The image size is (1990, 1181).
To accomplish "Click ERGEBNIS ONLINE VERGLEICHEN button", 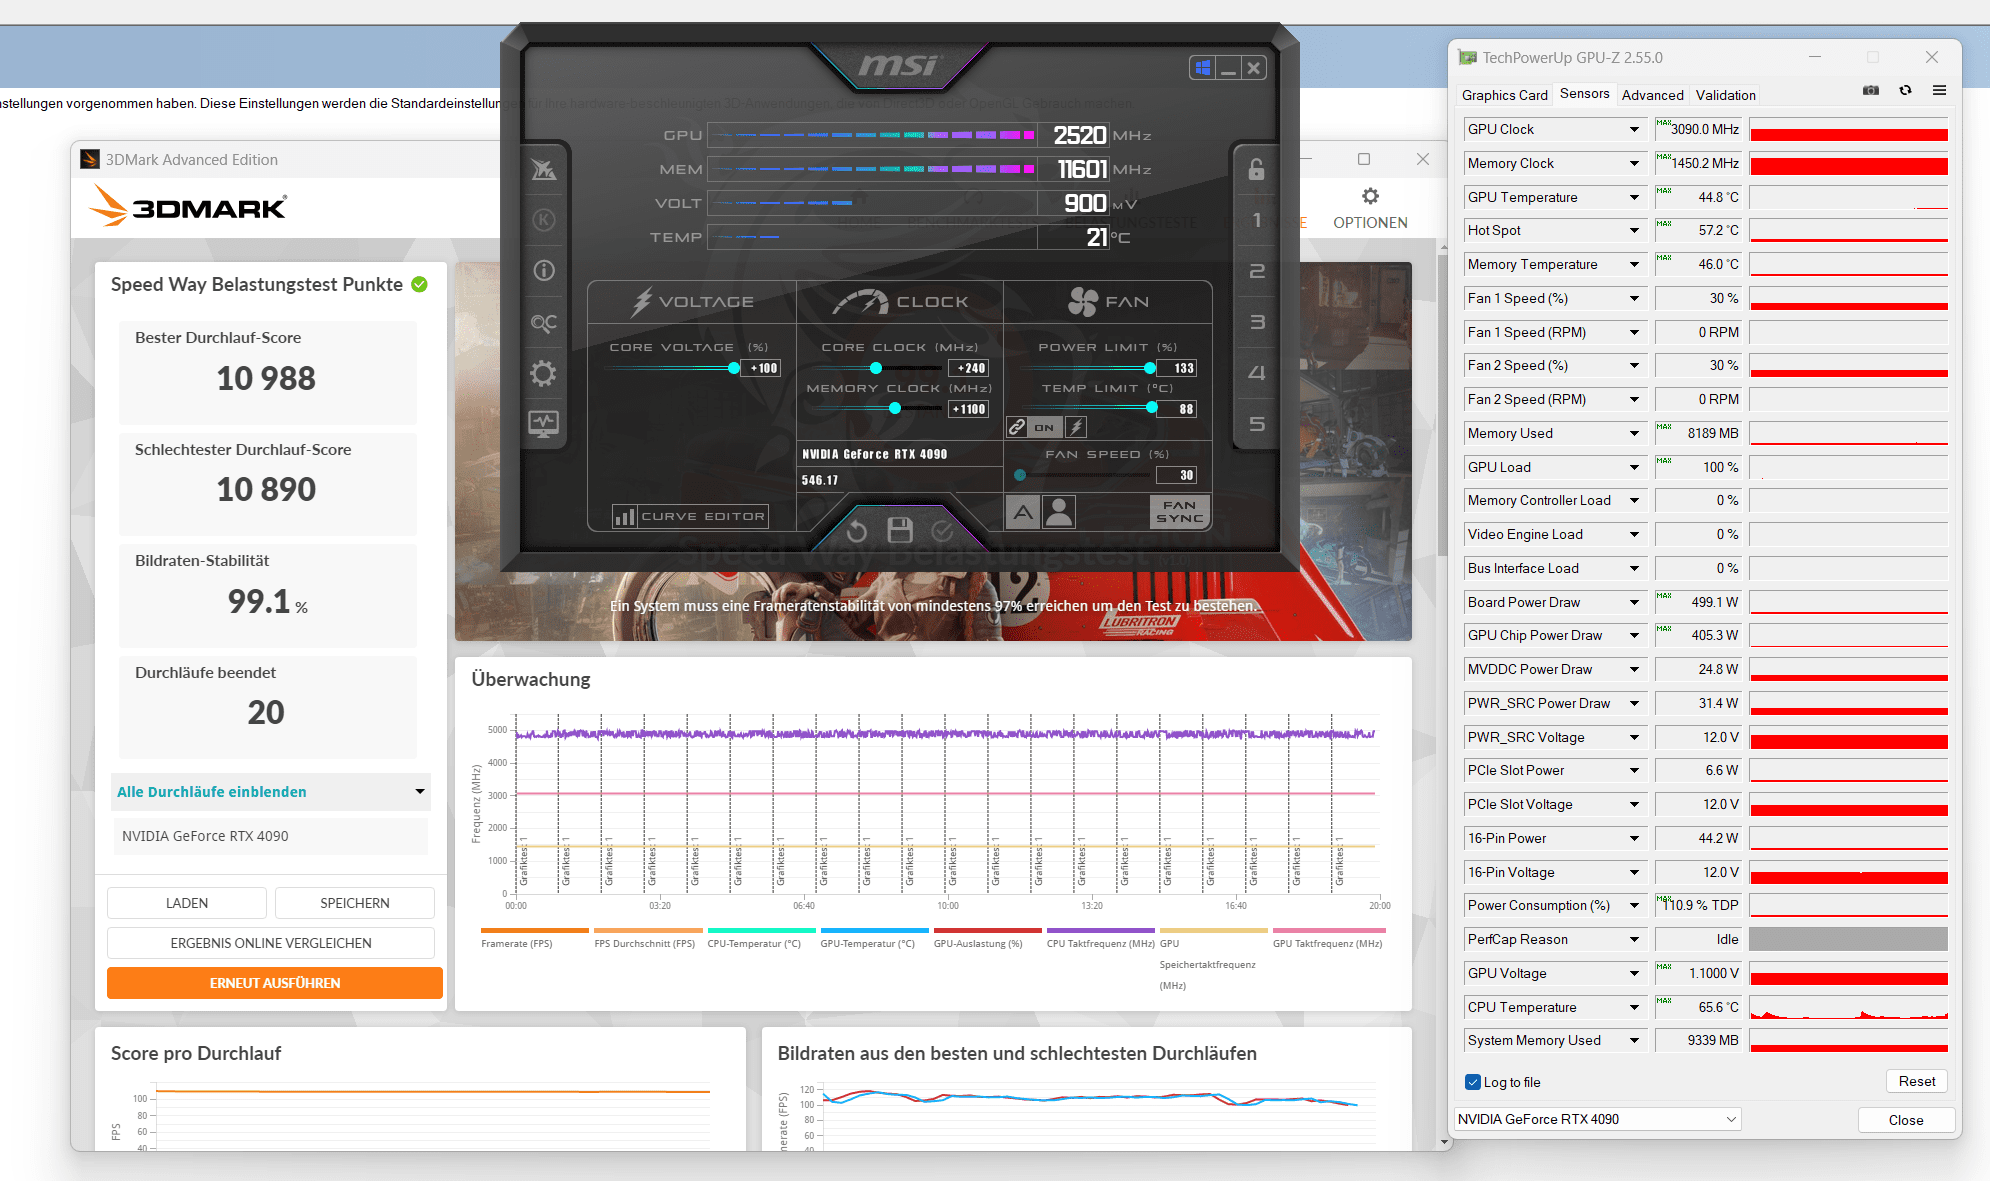I will [x=271, y=943].
